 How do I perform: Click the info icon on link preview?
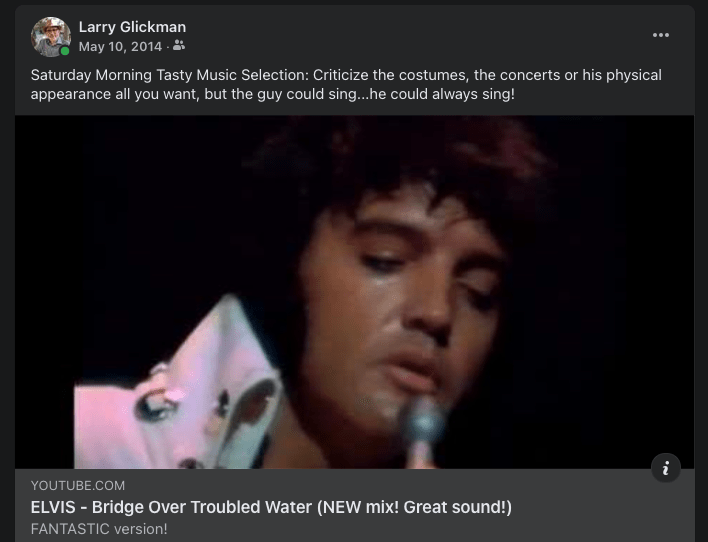click(x=666, y=468)
